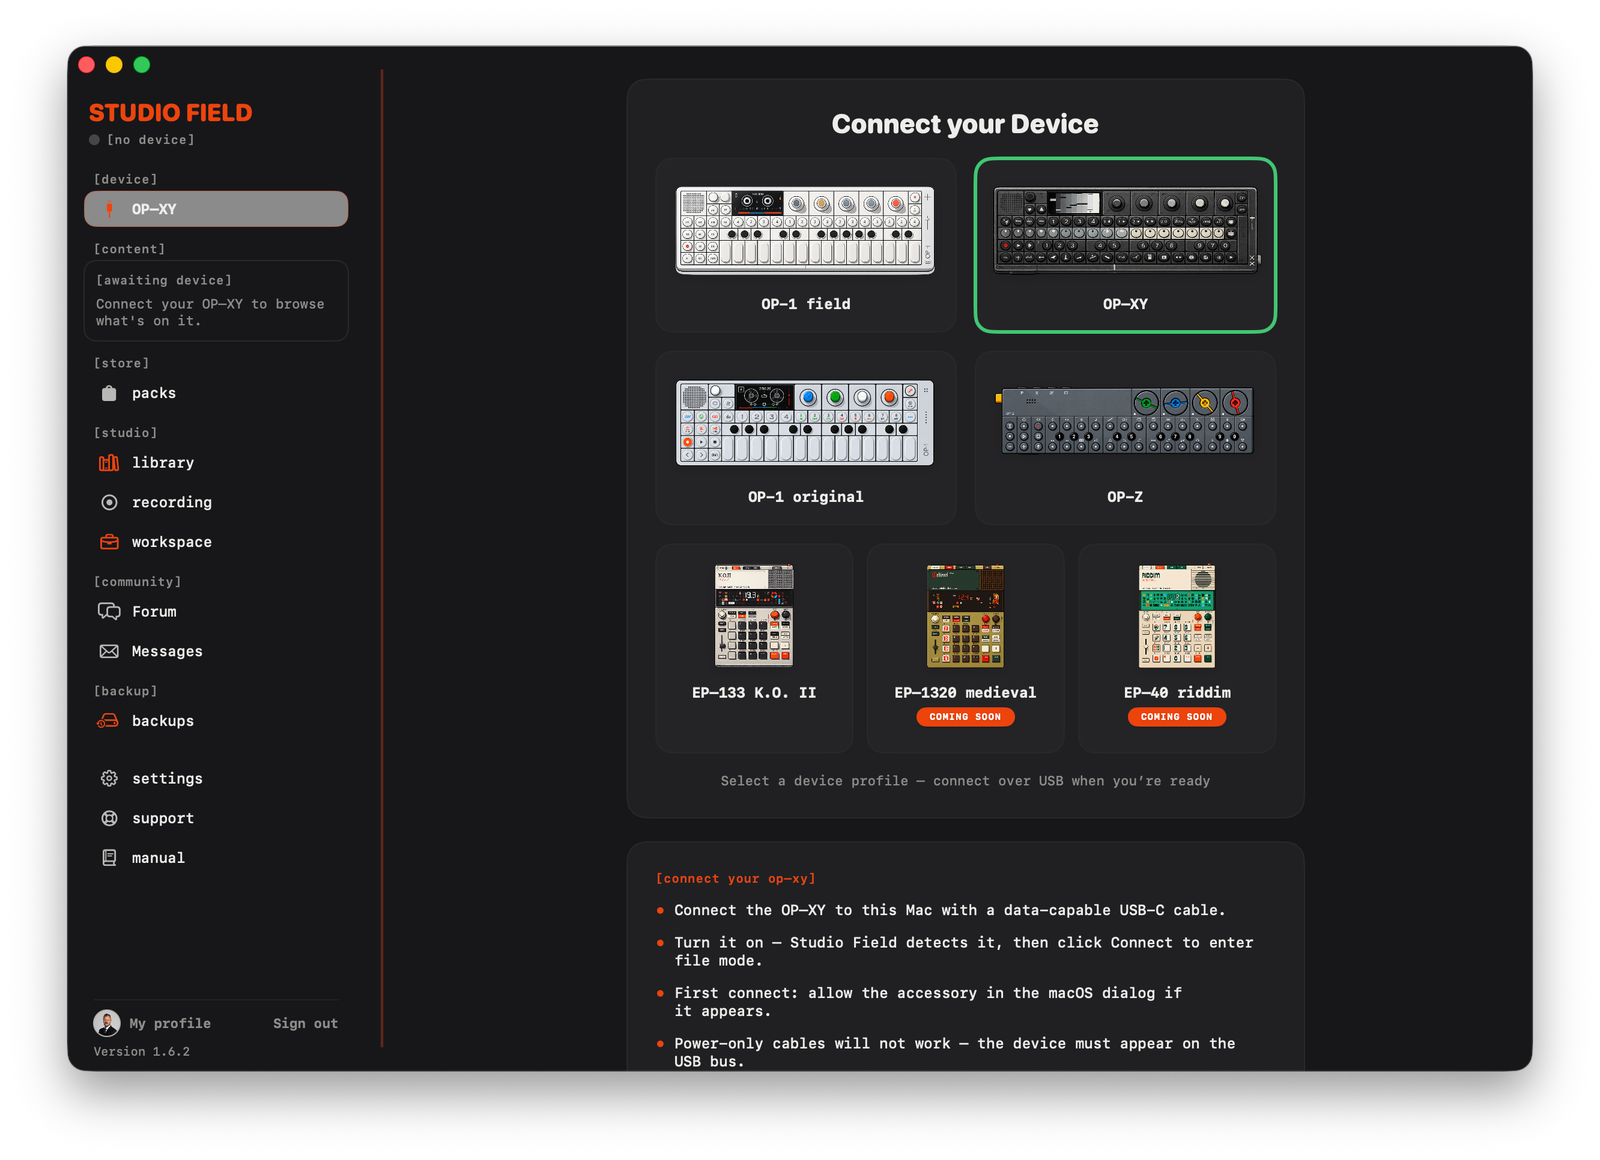
Task: Open the packs store bag icon
Action: pos(109,393)
